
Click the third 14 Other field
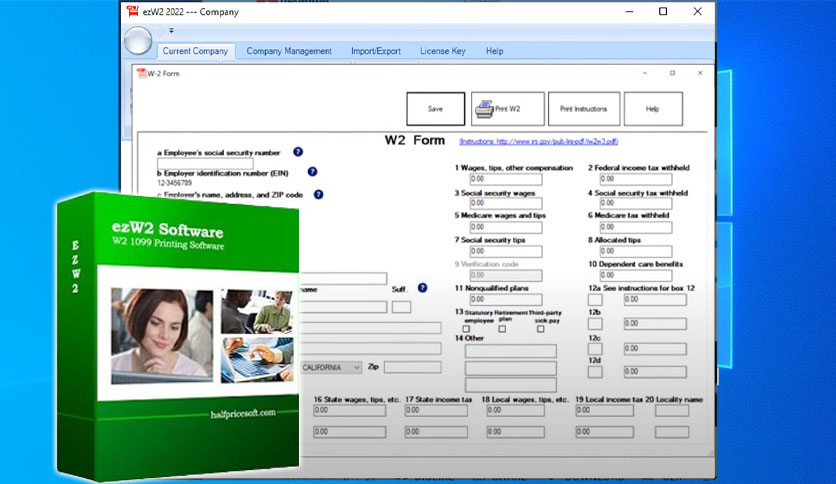[x=511, y=385]
